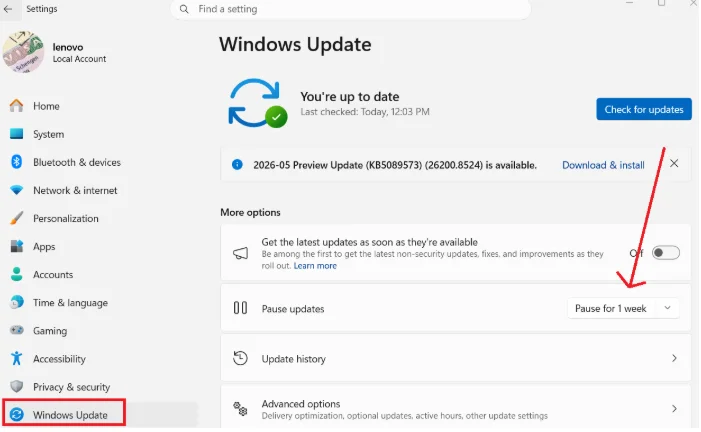
Task: Click the Accounts person icon
Action: [x=17, y=274]
